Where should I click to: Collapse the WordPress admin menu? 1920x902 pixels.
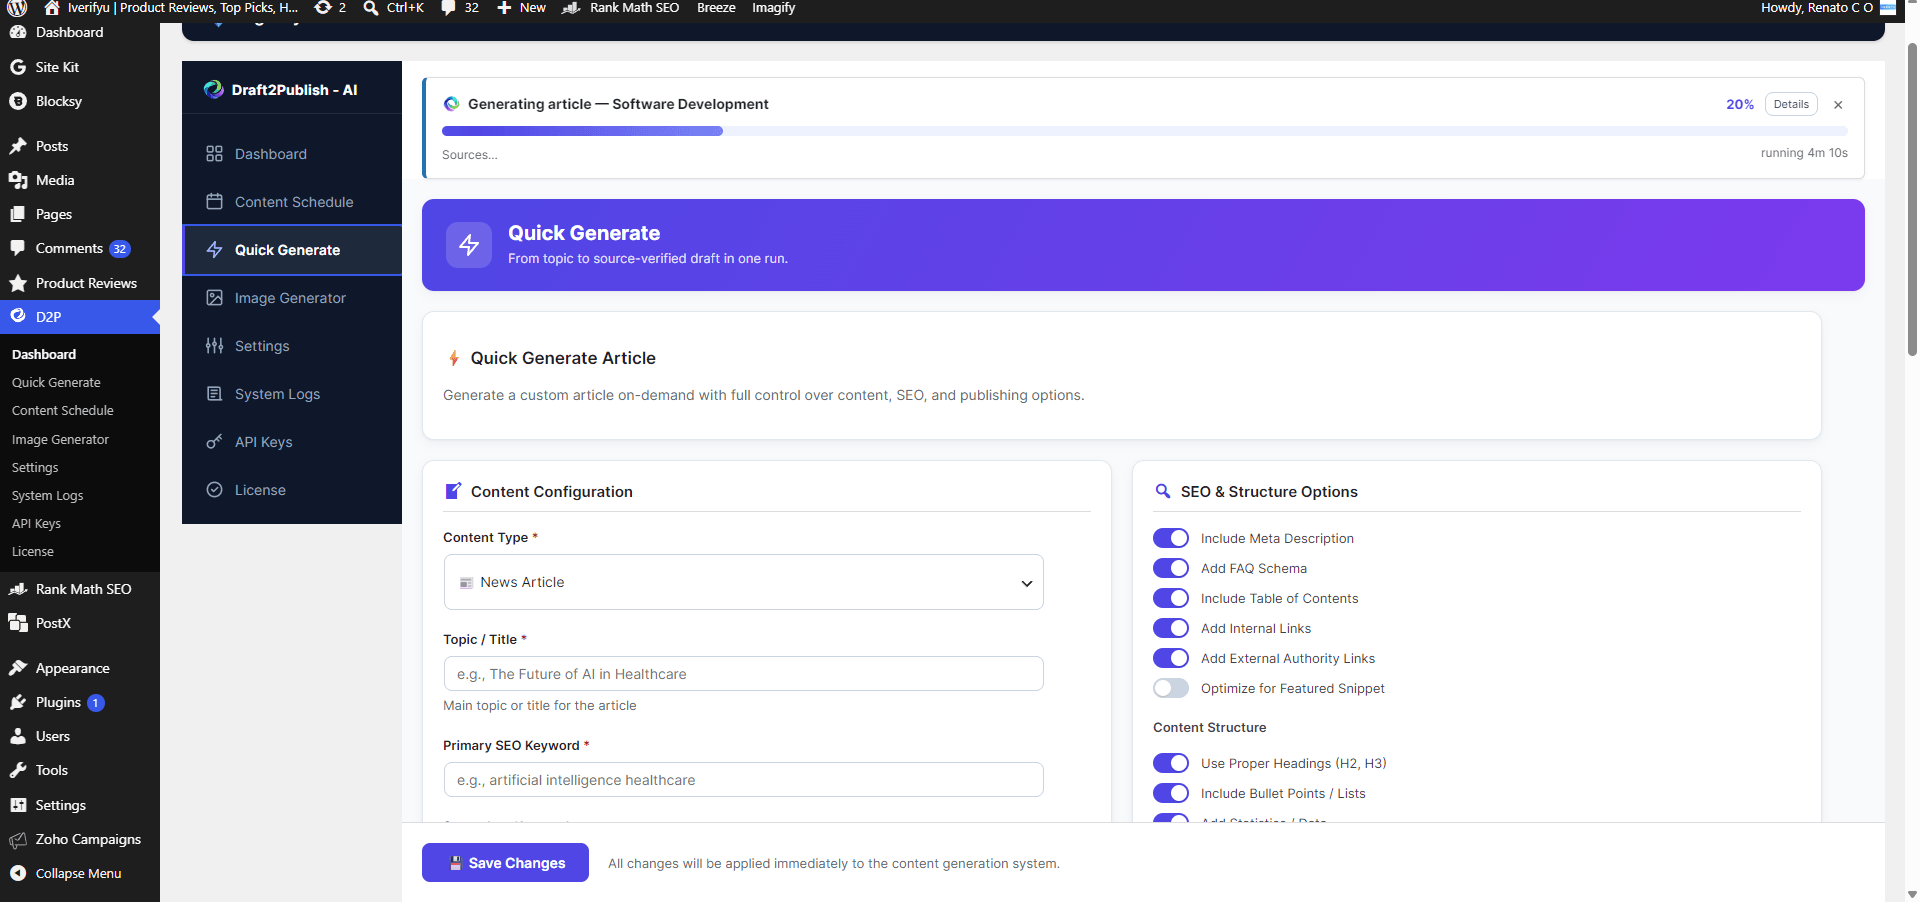pyautogui.click(x=80, y=873)
